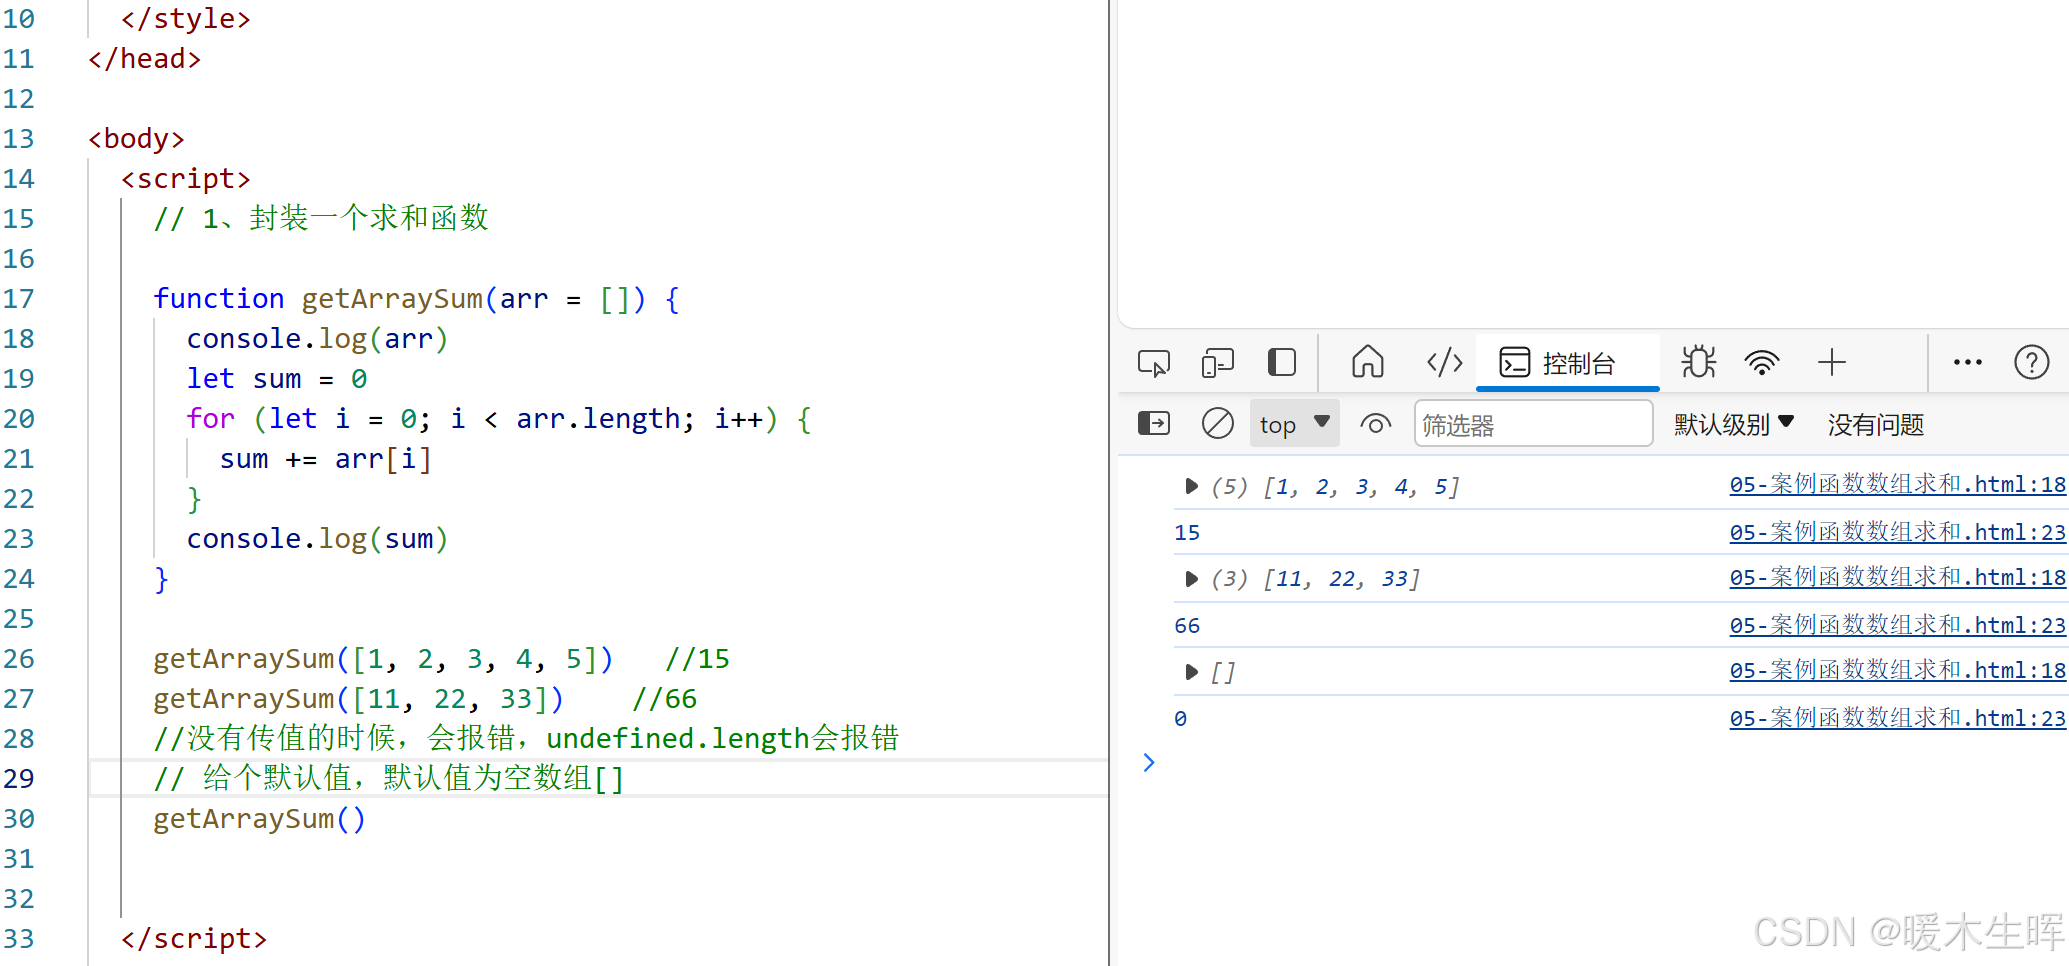The height and width of the screenshot is (966, 2069).
Task: Open the Welcome home tab icon
Action: tap(1368, 362)
